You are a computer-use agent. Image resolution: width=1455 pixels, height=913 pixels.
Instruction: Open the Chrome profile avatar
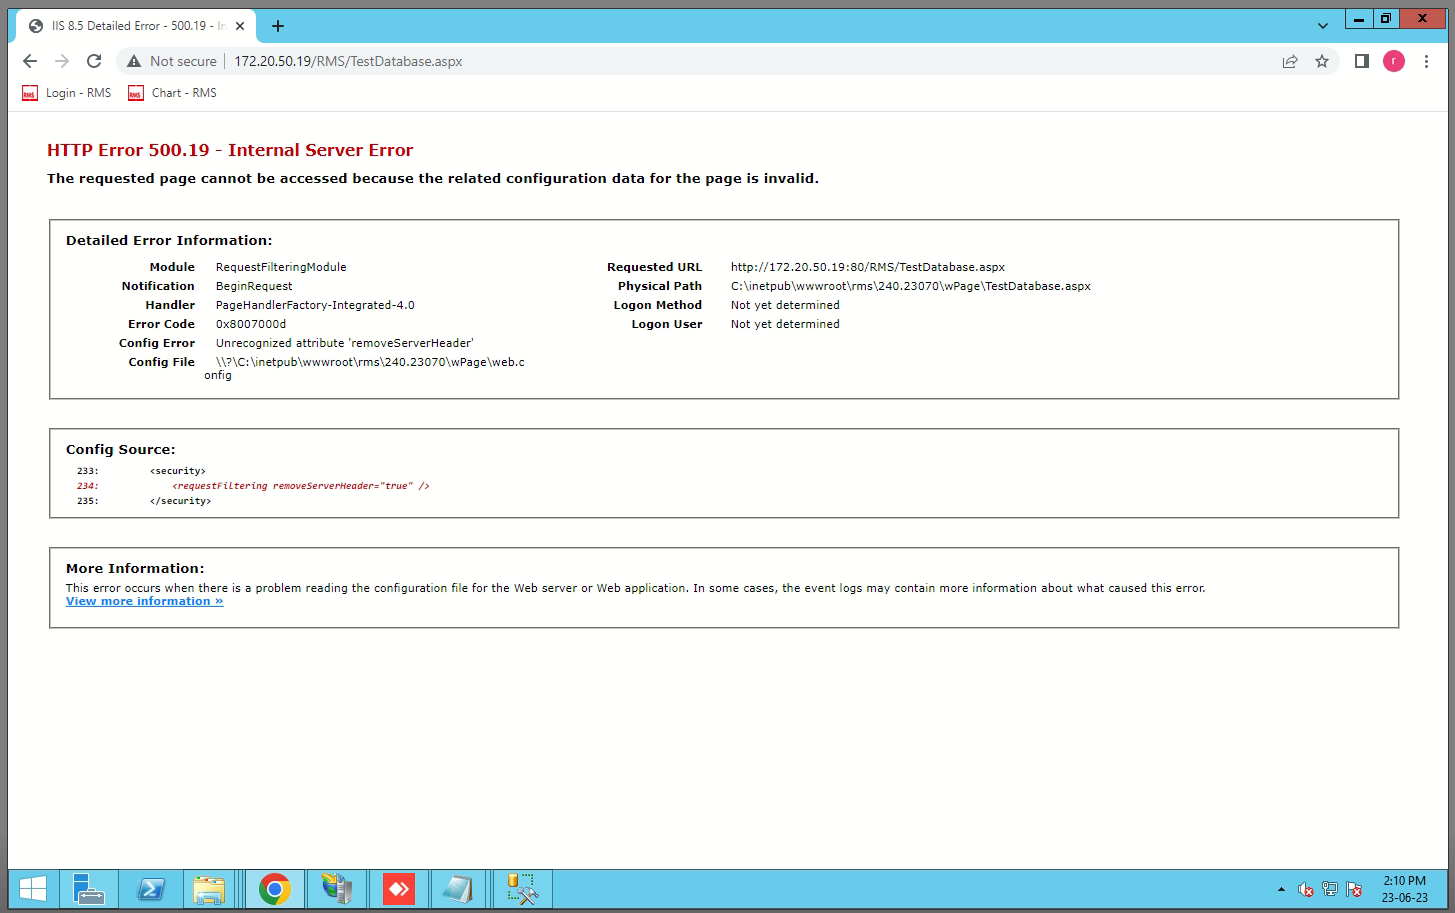pyautogui.click(x=1394, y=61)
